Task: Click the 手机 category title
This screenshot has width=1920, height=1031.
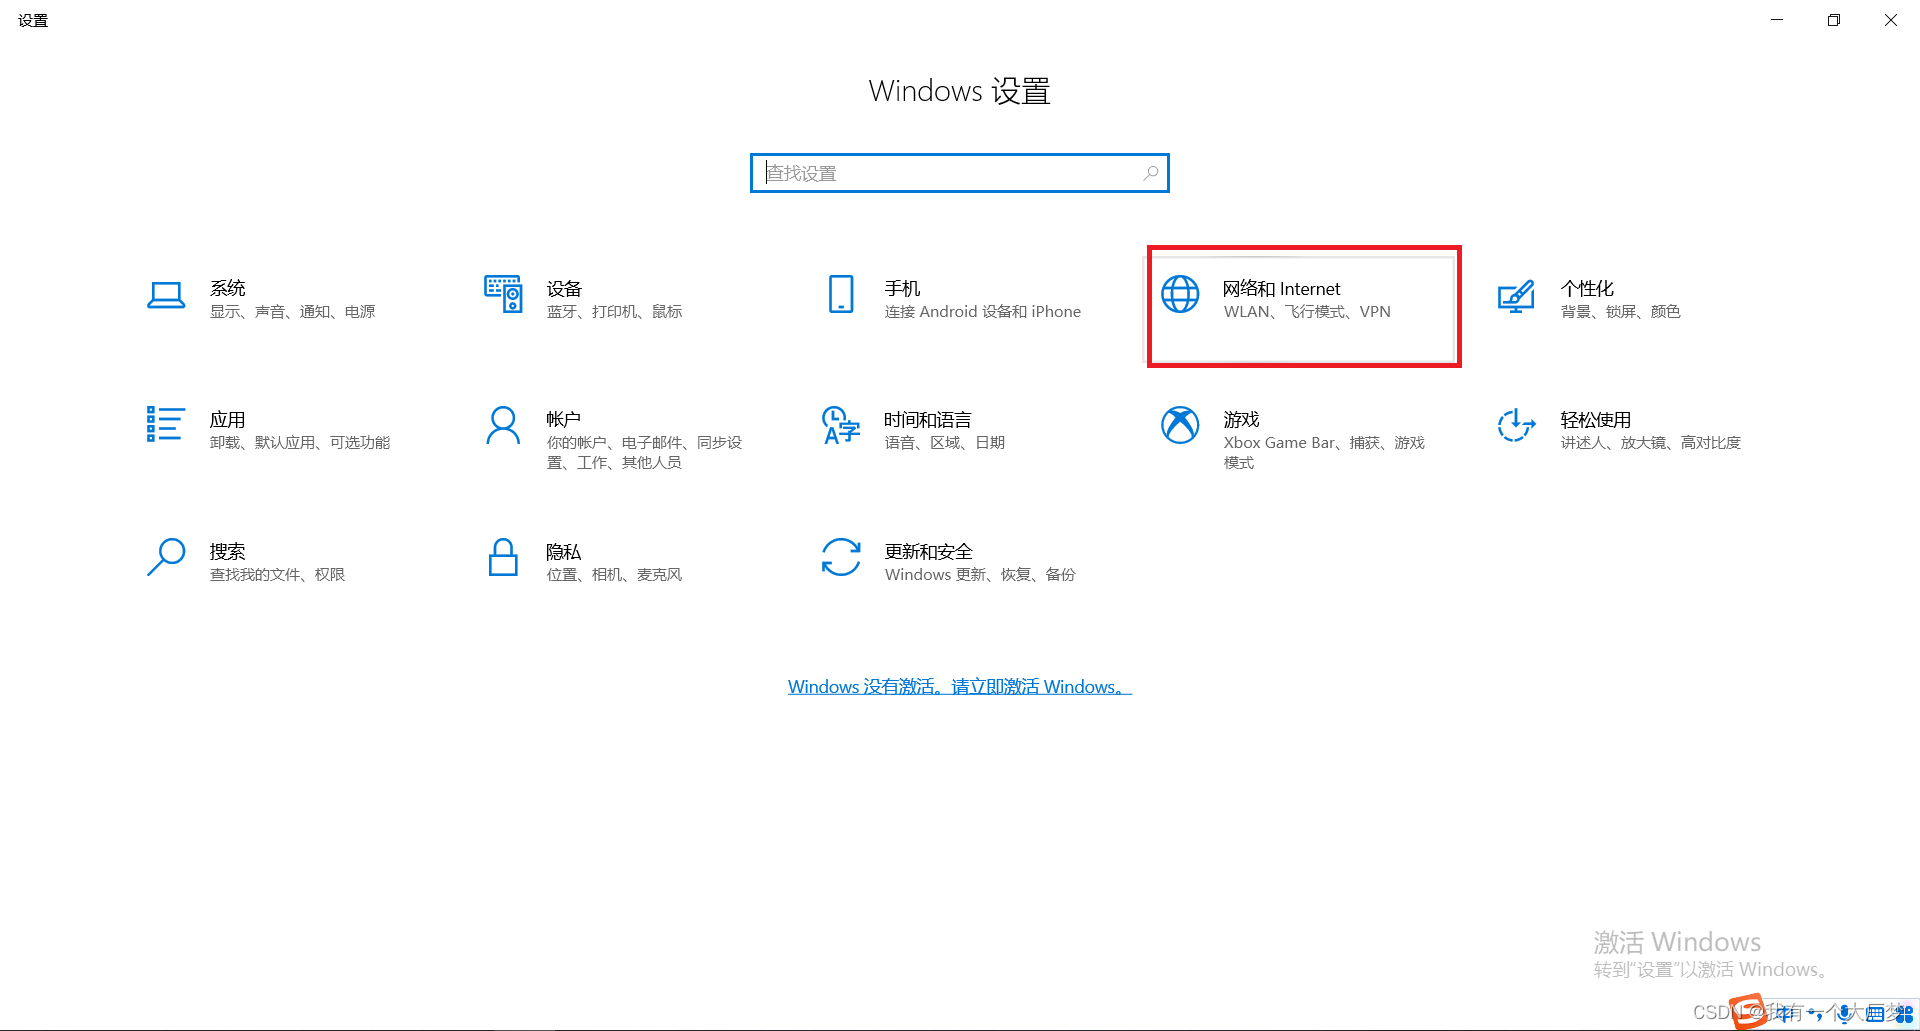Action: point(902,288)
